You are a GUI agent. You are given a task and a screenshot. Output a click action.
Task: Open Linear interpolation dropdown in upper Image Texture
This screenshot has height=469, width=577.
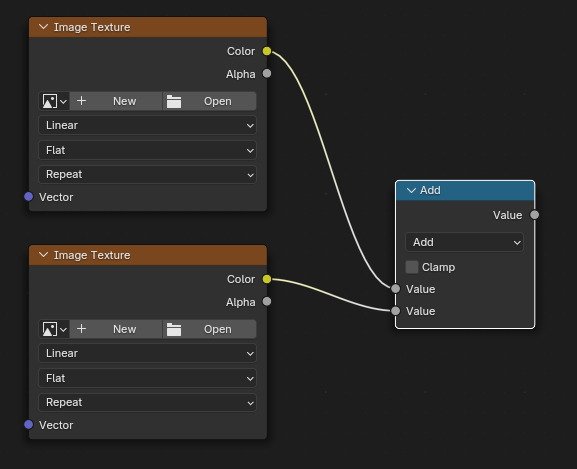point(147,125)
